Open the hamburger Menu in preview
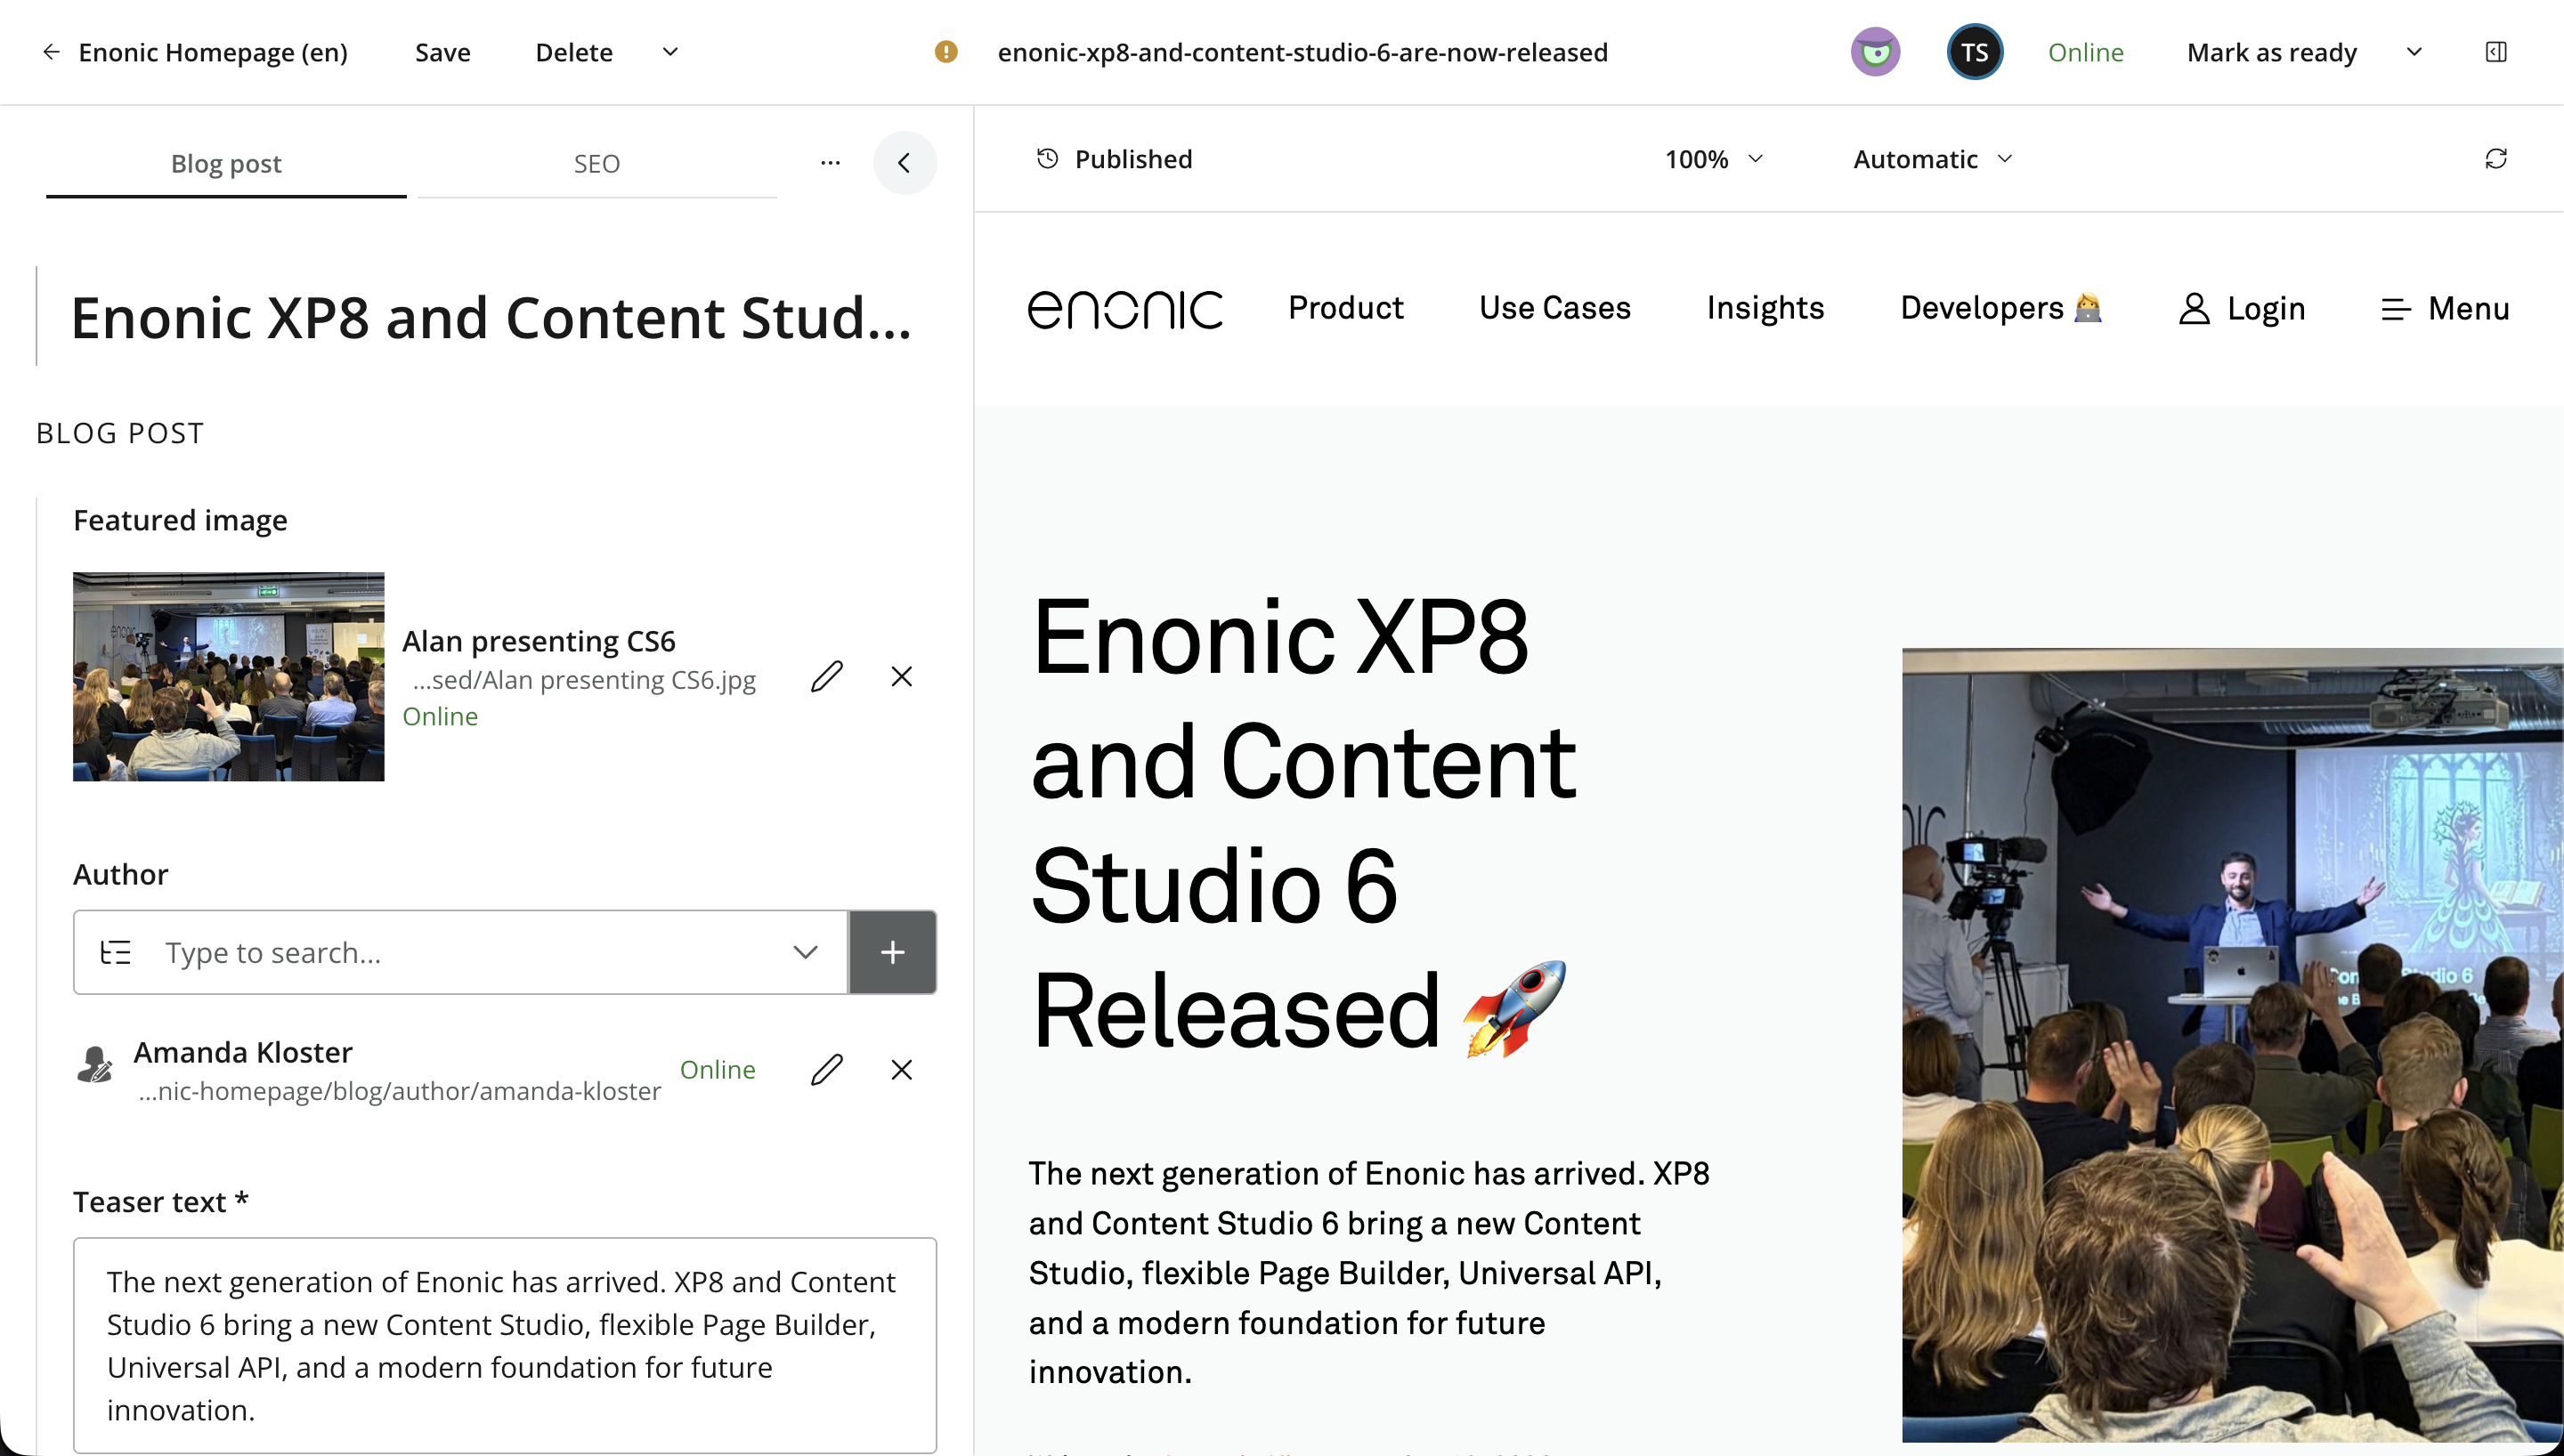2564x1456 pixels. coord(2445,309)
